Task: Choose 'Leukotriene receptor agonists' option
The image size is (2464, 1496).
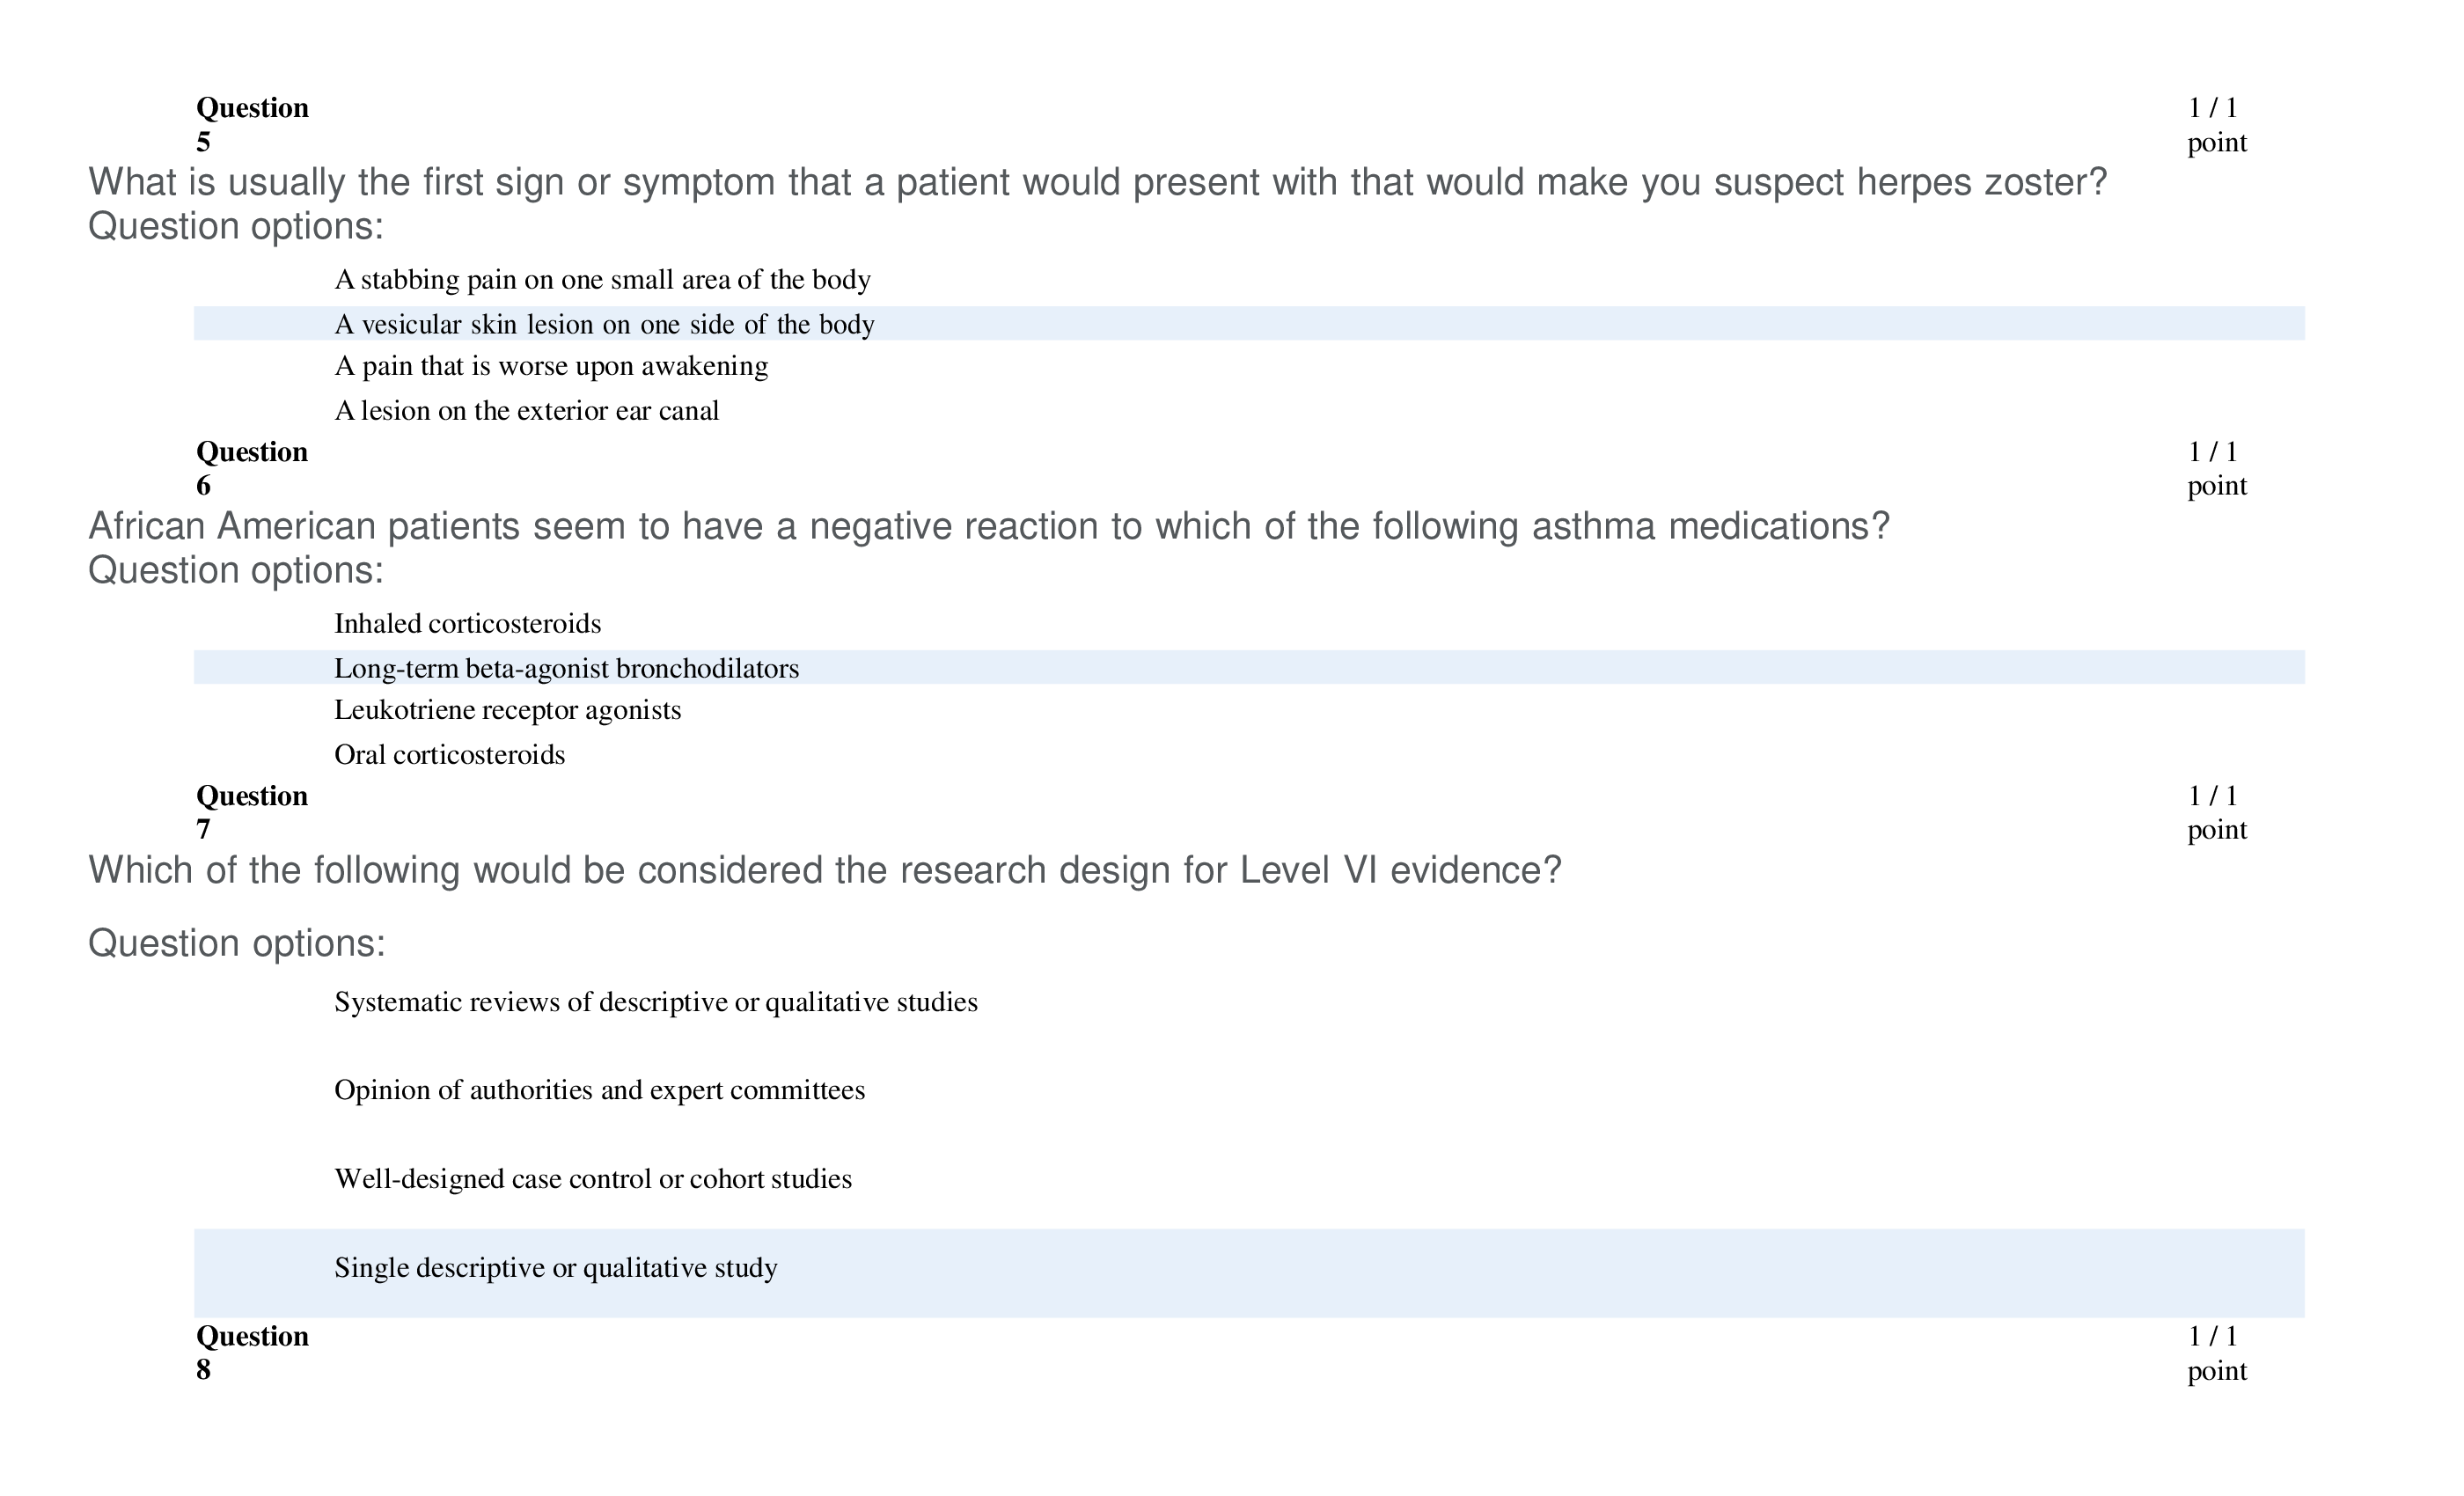Action: 507,710
